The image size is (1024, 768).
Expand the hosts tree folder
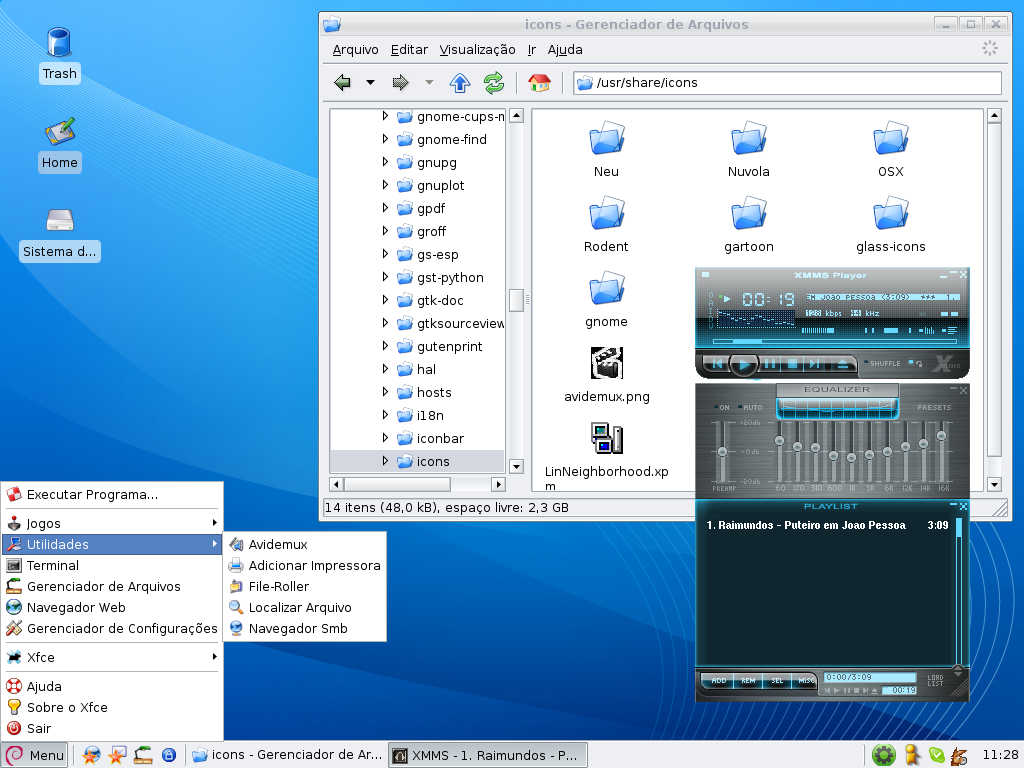tap(385, 392)
